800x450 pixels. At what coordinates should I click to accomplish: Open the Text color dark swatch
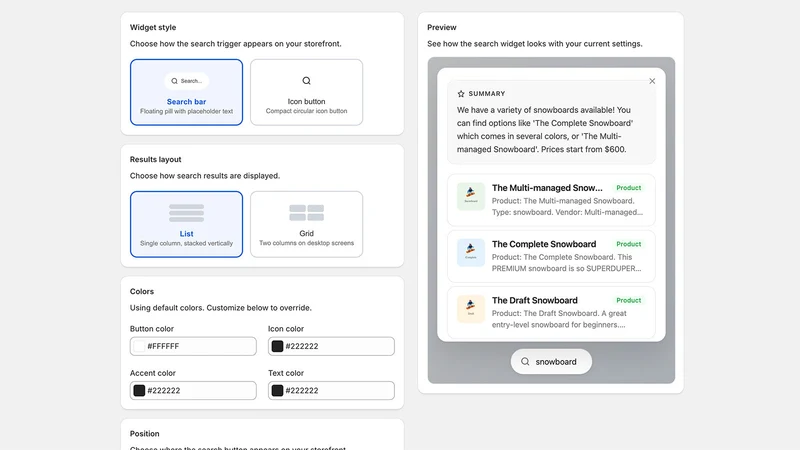277,391
